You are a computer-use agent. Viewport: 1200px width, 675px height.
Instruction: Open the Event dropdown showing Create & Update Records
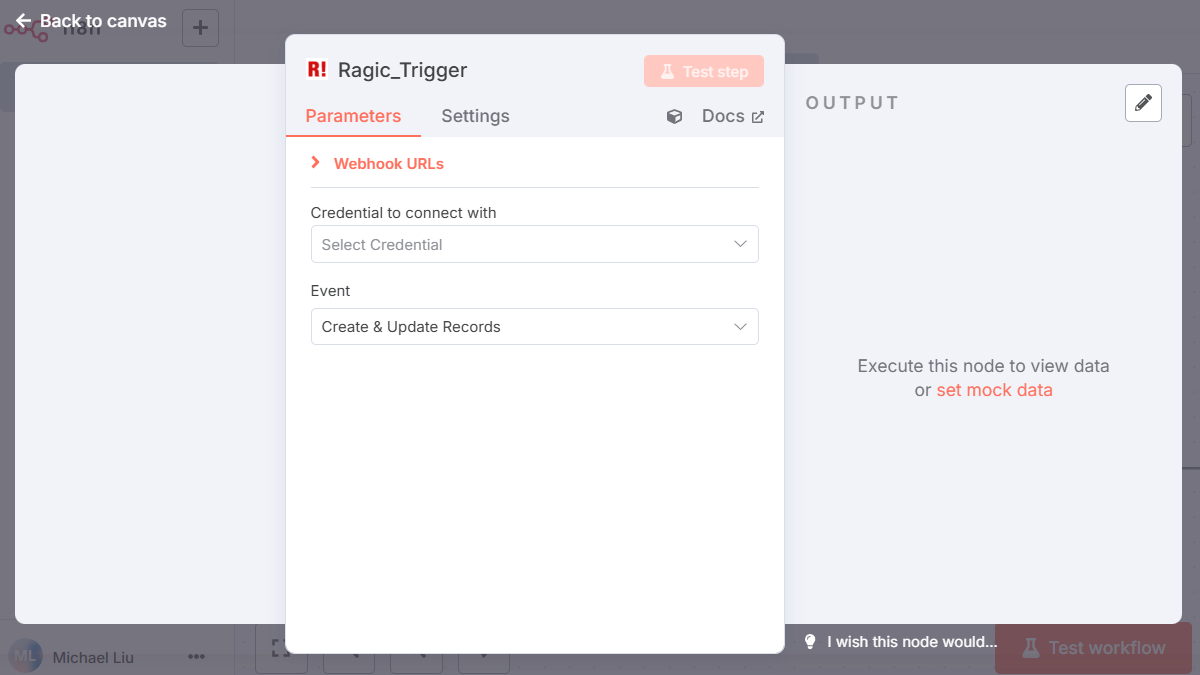click(535, 327)
